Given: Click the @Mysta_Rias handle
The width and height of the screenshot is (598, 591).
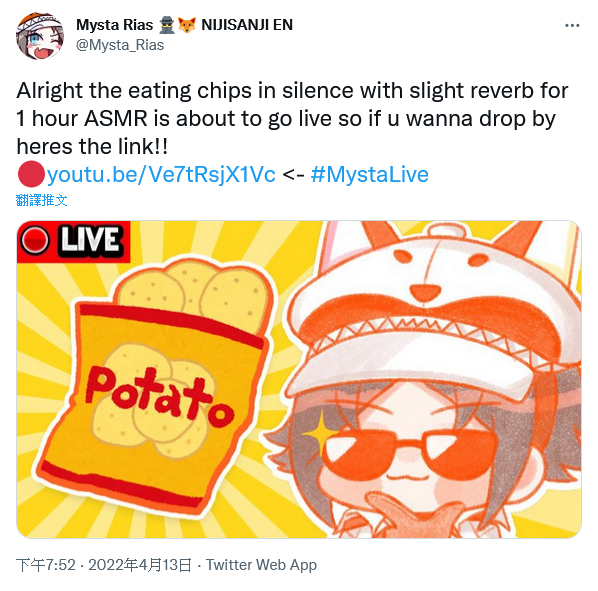Looking at the screenshot, I should tap(120, 45).
